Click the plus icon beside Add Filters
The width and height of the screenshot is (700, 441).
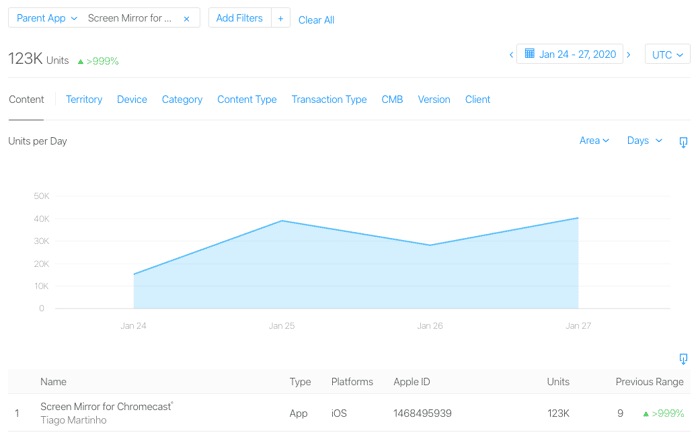[x=281, y=18]
